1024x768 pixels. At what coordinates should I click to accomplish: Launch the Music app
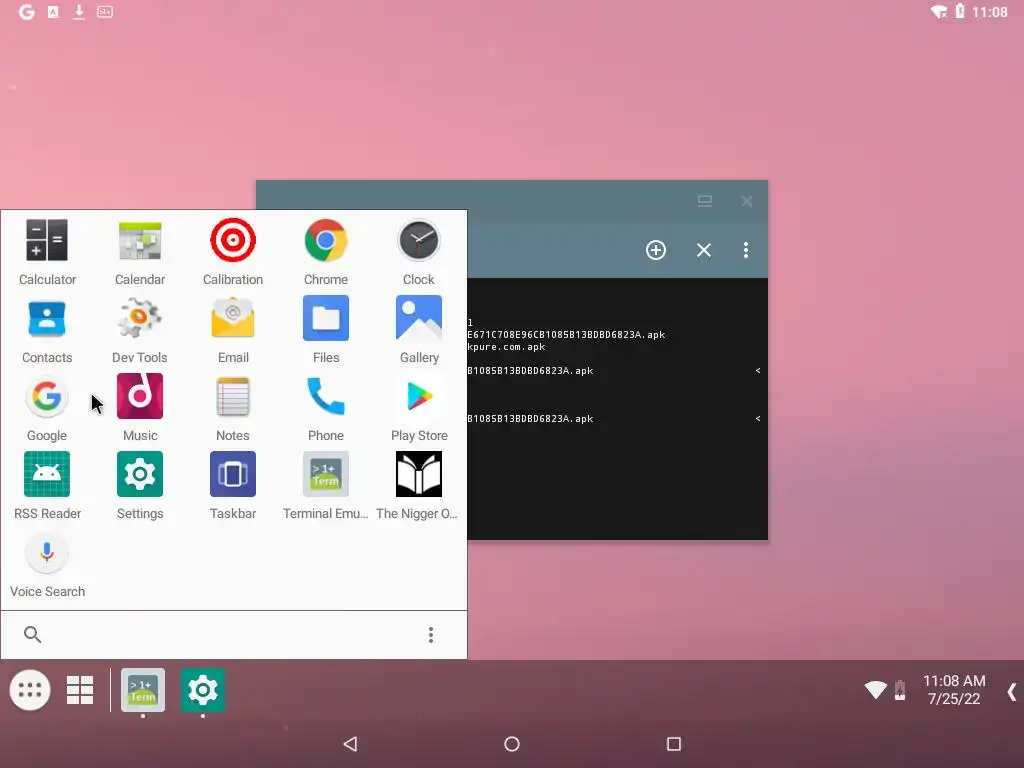click(140, 408)
